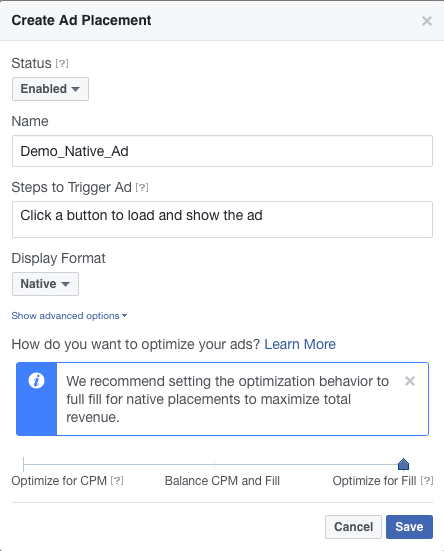Click the help icon next to Status

pyautogui.click(x=62, y=64)
